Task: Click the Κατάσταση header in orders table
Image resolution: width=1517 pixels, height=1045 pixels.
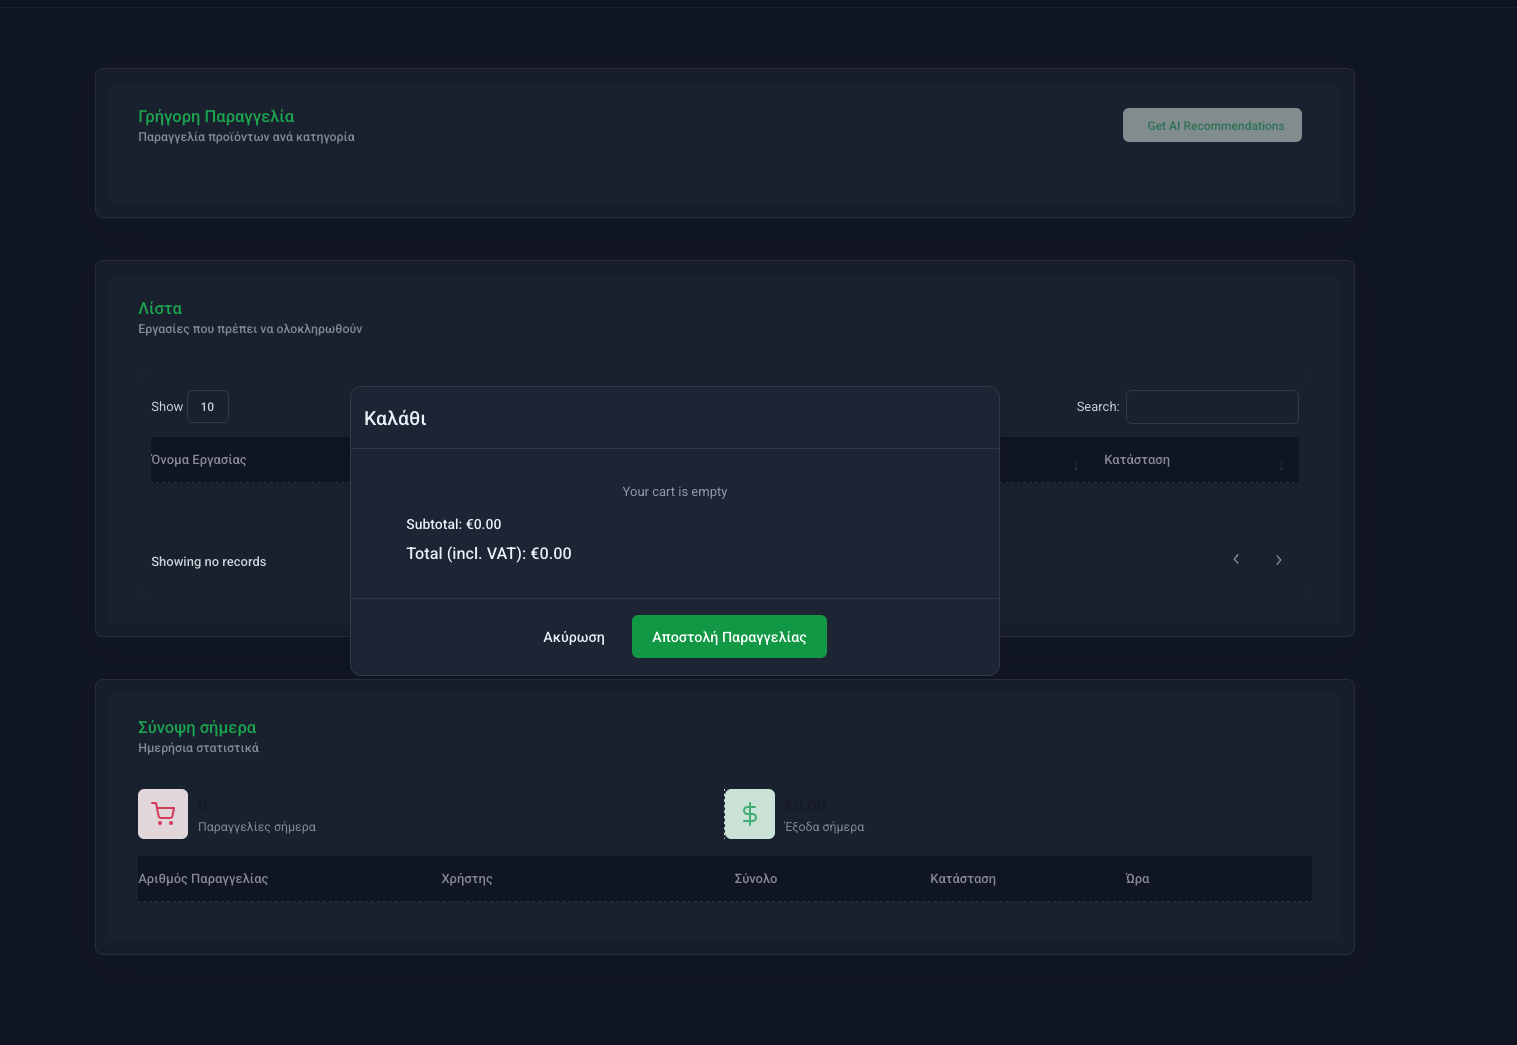Action: [x=963, y=879]
